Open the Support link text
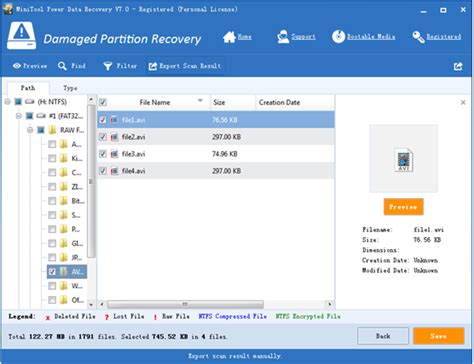Screen dimensions: 474x364 coord(303,37)
